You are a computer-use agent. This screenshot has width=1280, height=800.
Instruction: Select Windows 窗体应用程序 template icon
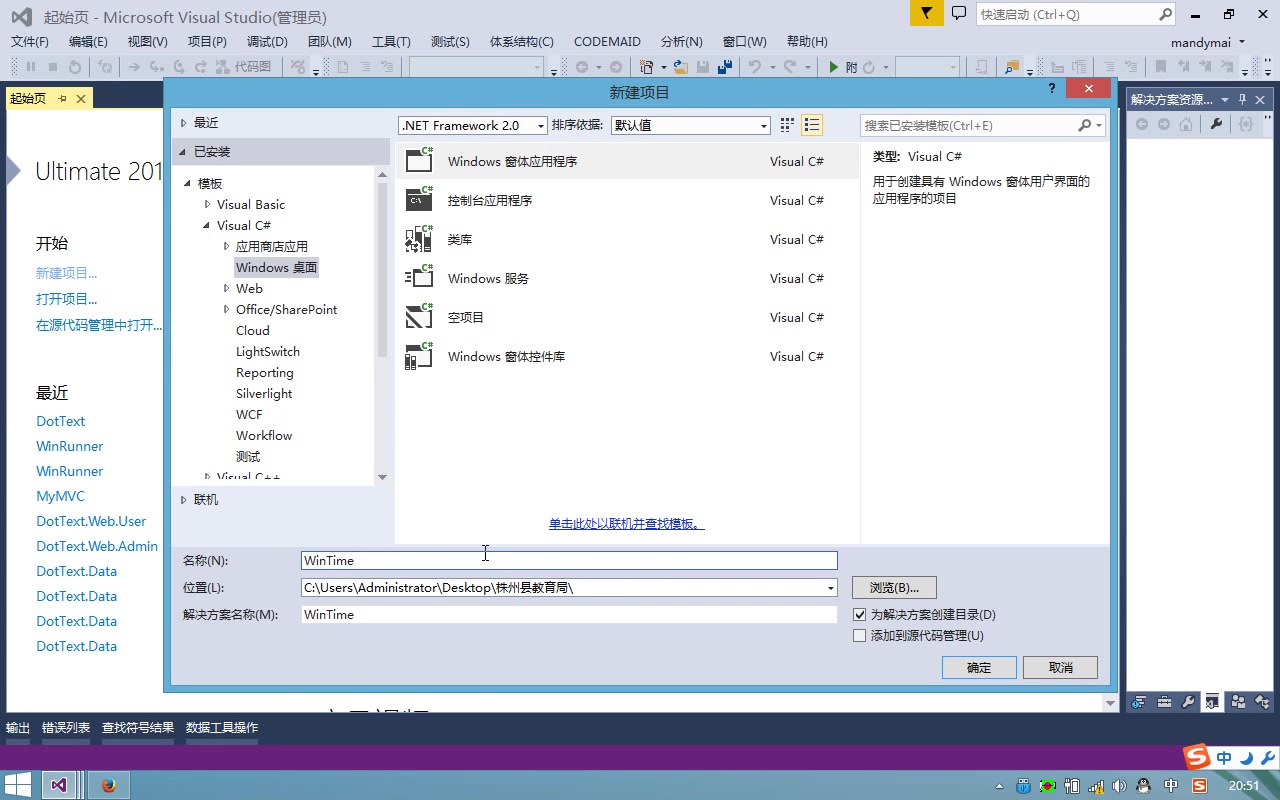(419, 160)
